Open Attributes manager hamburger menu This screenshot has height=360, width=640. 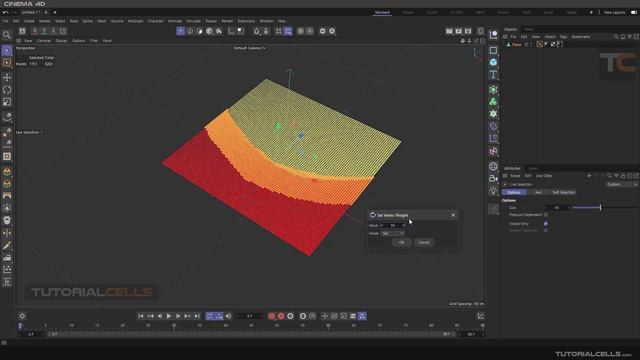coord(505,176)
